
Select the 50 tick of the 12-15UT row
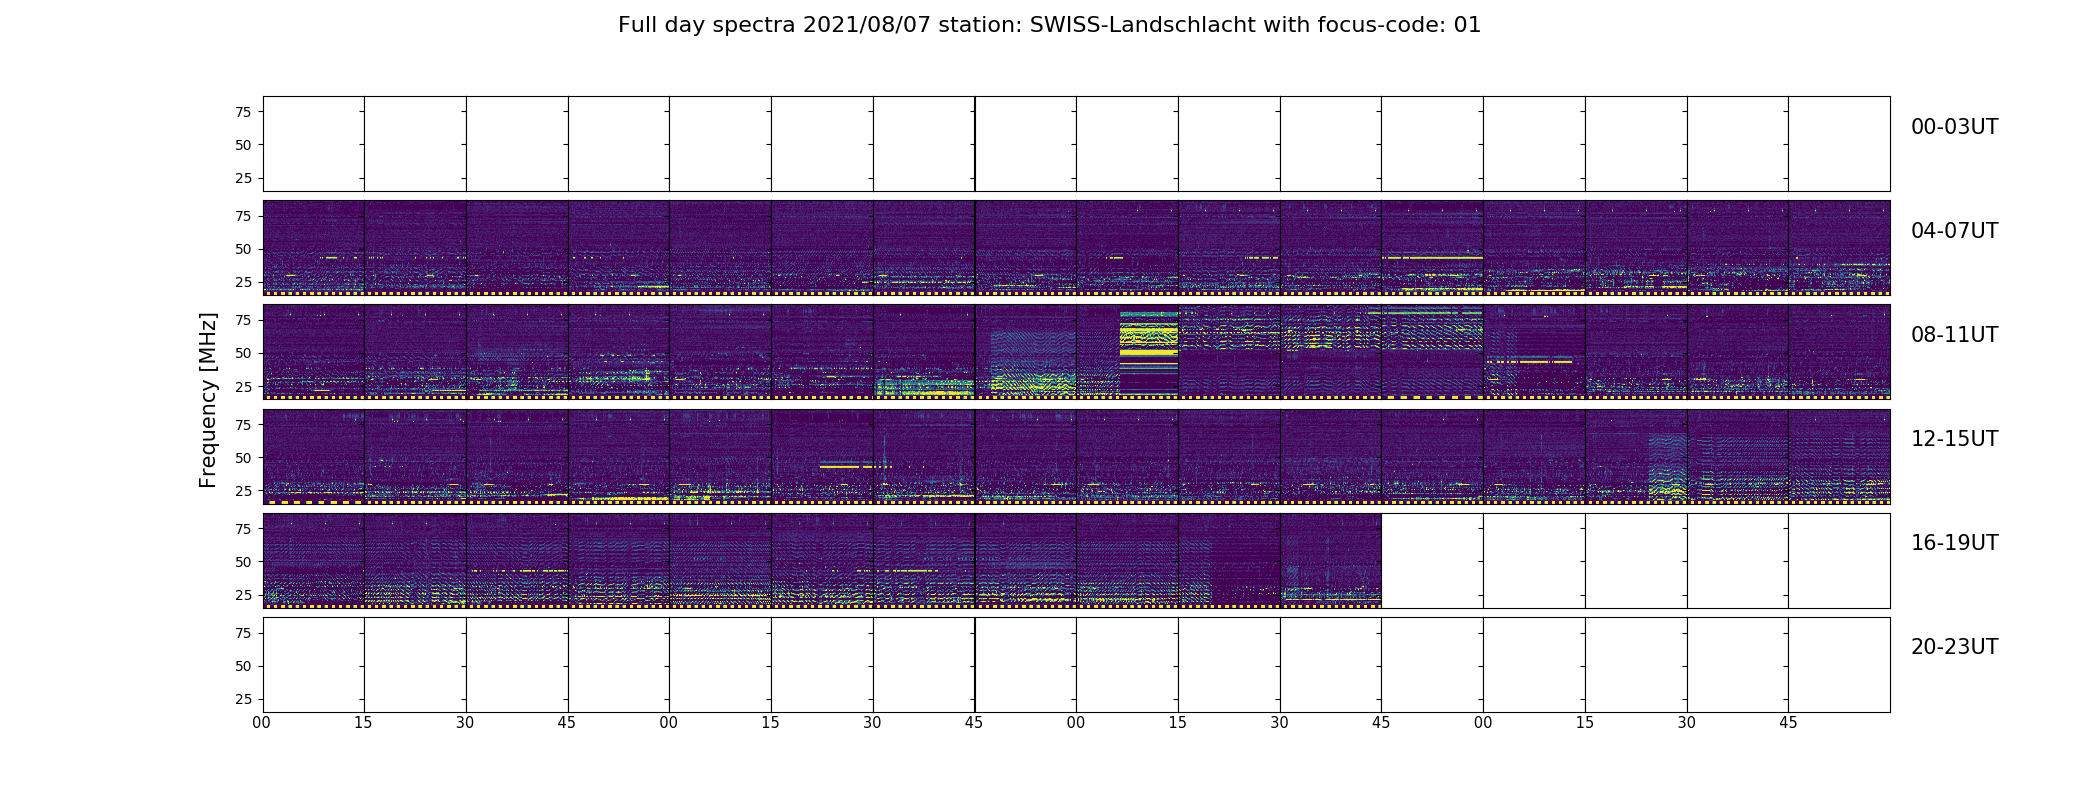243,458
